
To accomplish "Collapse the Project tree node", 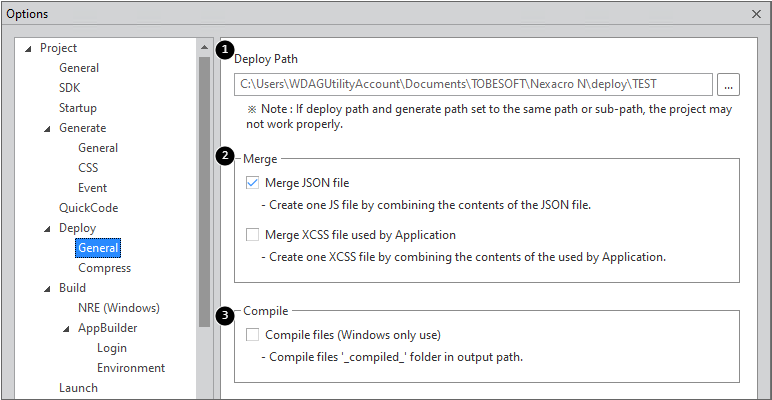I will point(28,48).
